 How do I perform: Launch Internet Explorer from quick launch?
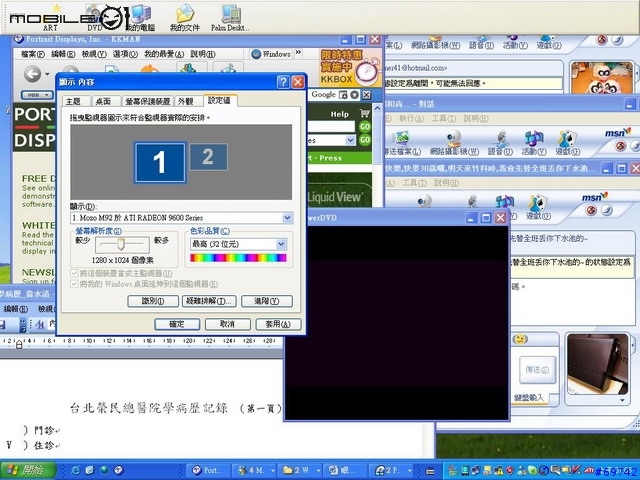click(76, 470)
